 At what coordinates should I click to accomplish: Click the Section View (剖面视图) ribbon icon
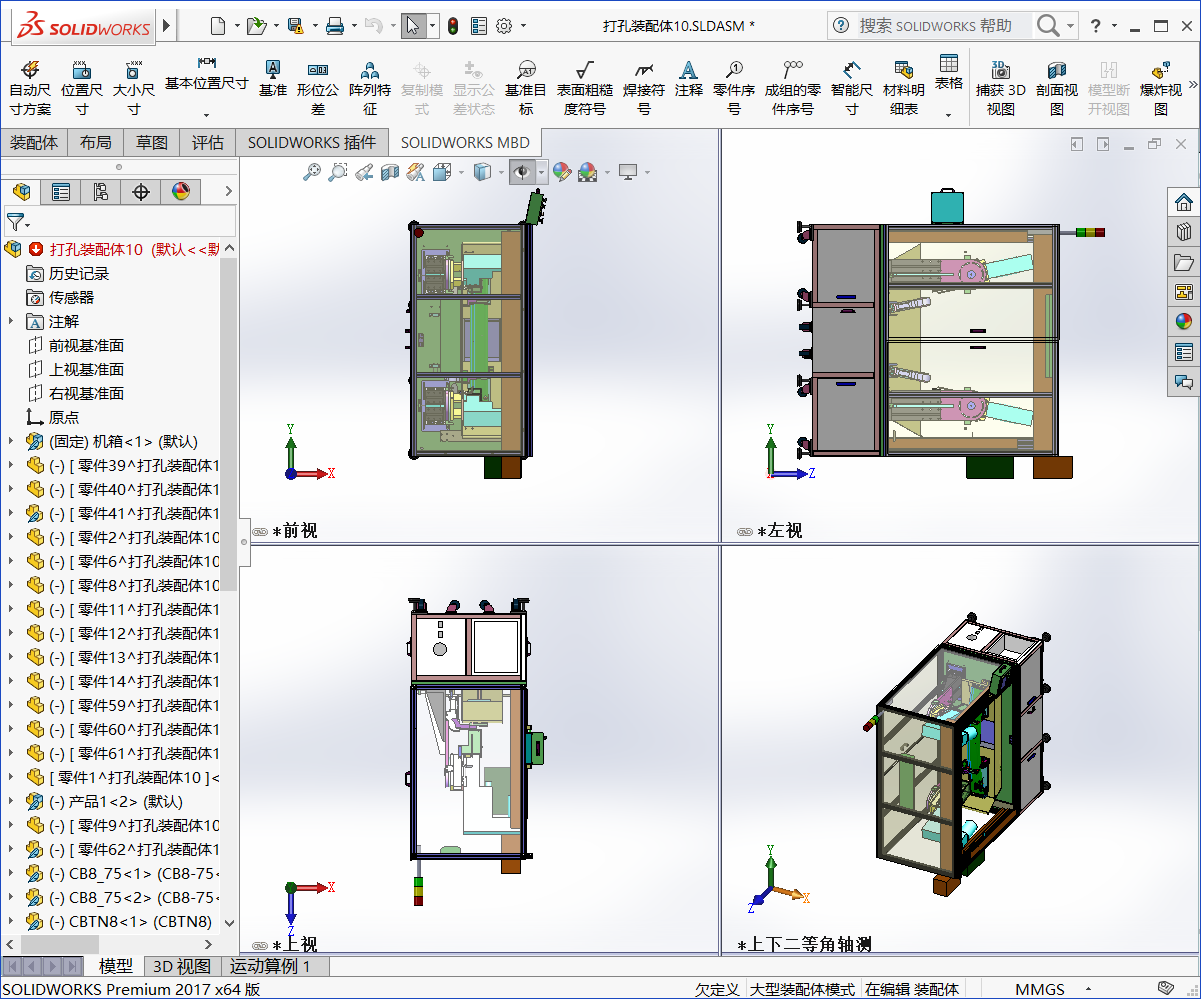(1057, 86)
